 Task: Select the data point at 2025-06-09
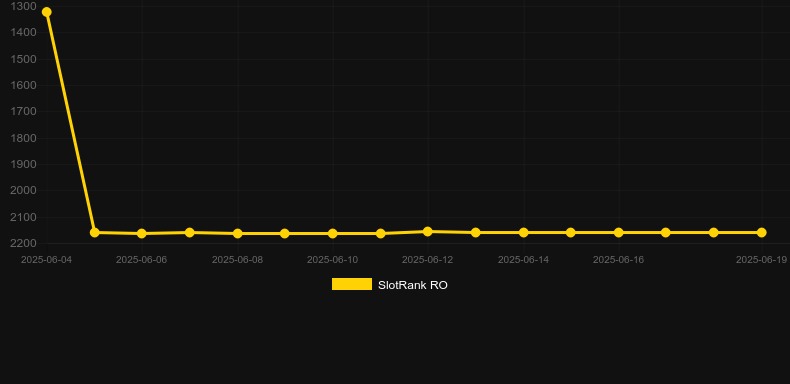pyautogui.click(x=285, y=233)
